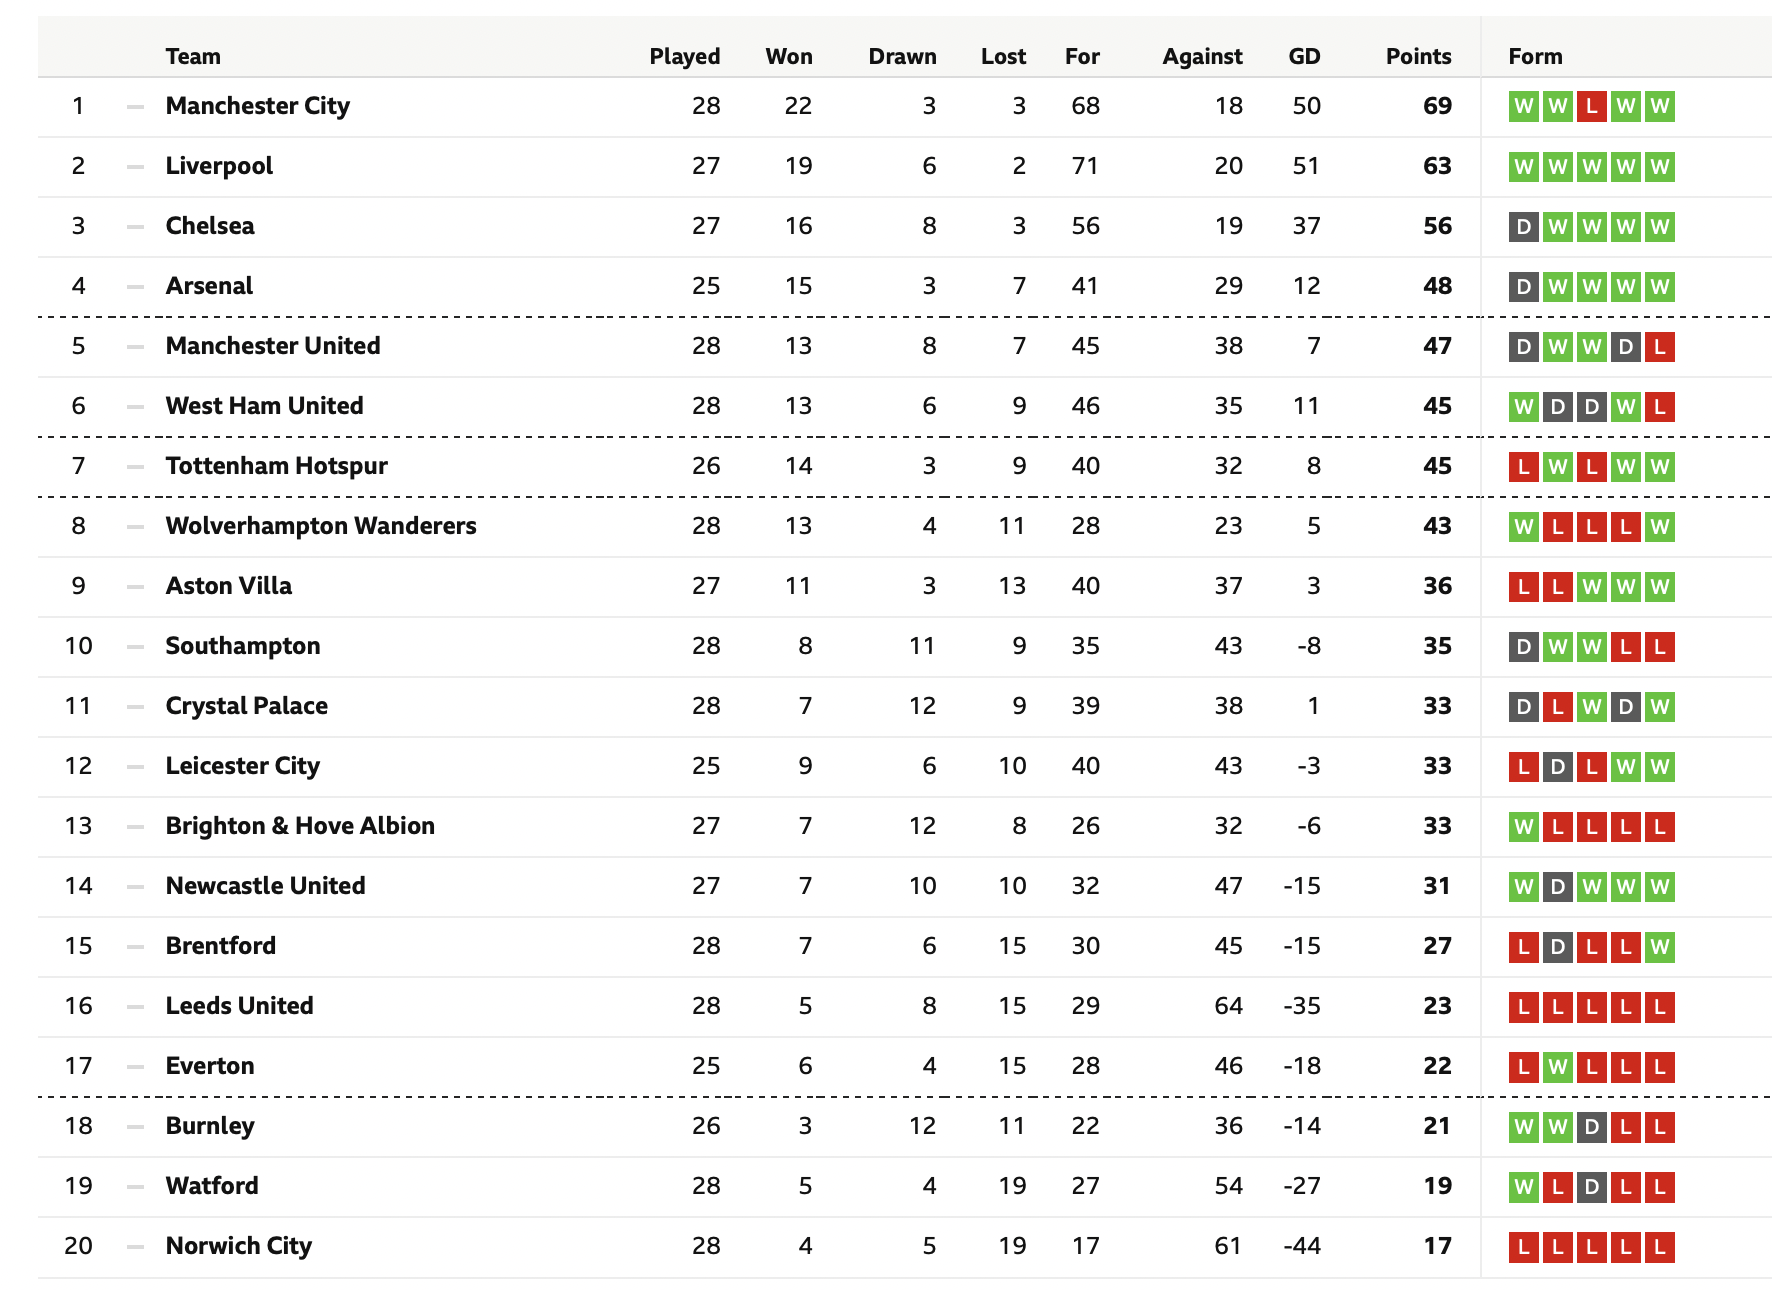Click Burnley's grey D form badge
The width and height of the screenshot is (1772, 1290).
point(1591,1126)
